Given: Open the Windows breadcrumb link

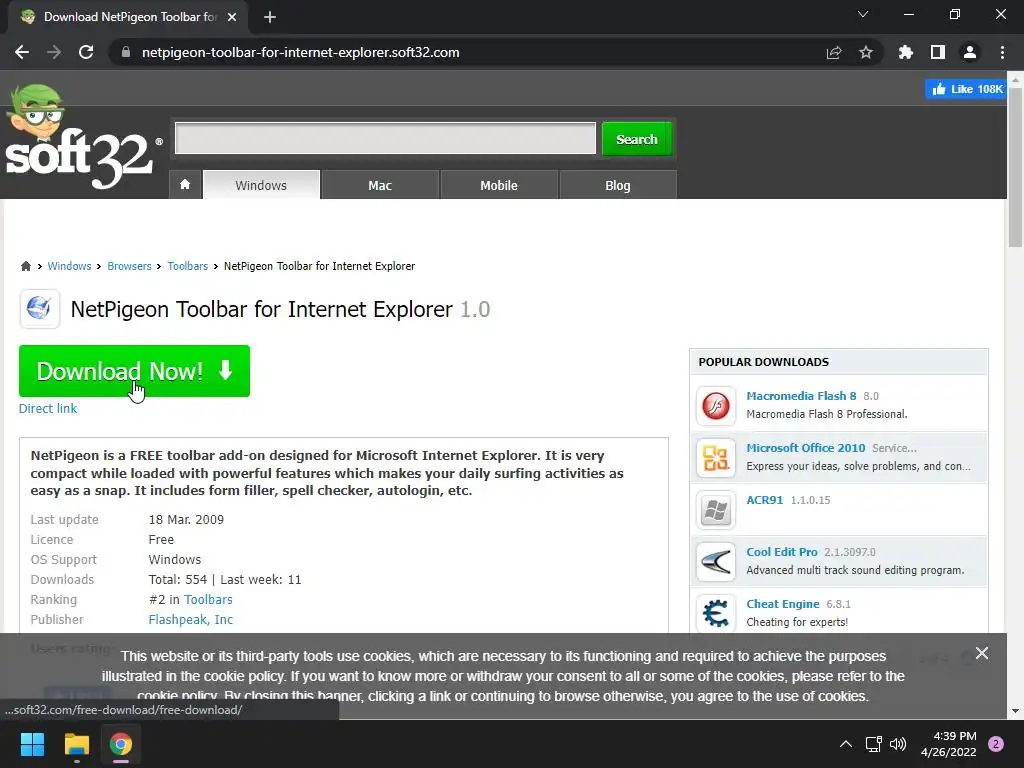Looking at the screenshot, I should (69, 266).
